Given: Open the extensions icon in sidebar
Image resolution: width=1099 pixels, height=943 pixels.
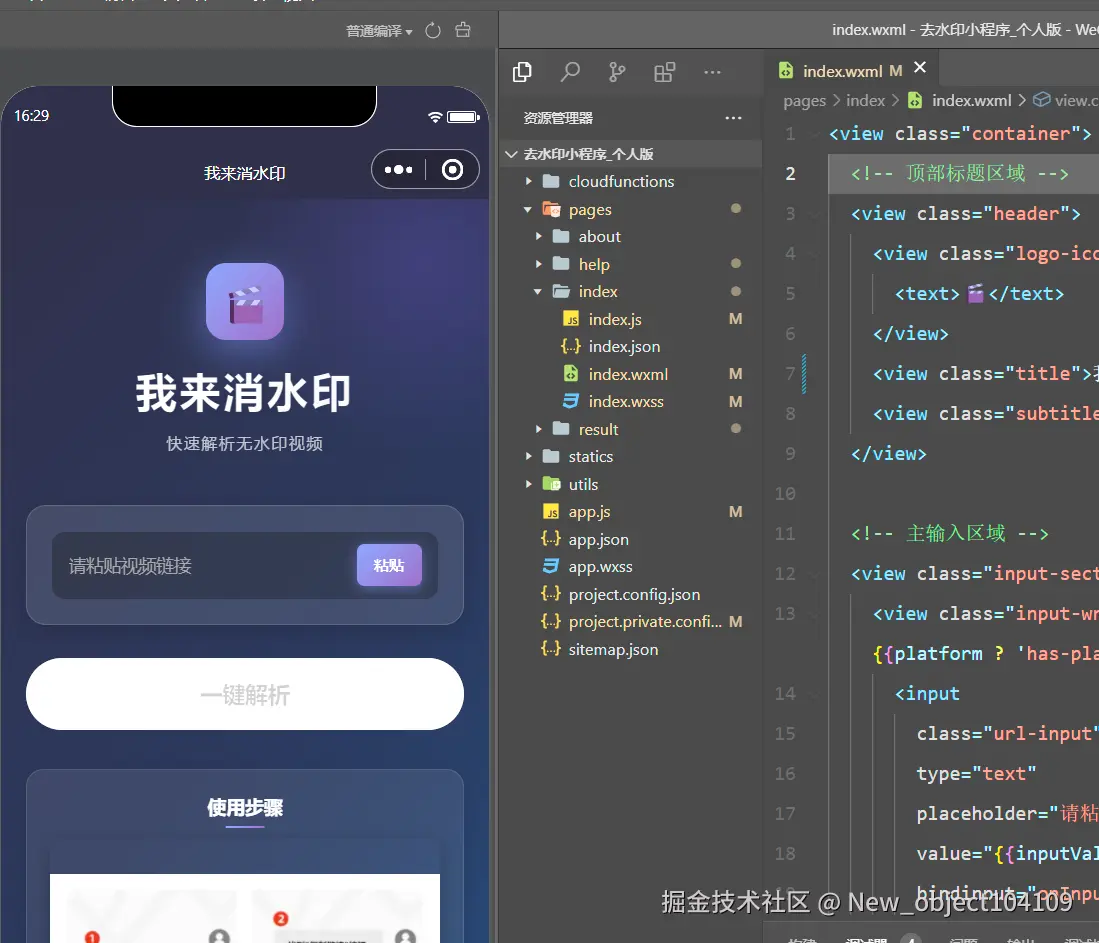Looking at the screenshot, I should click(664, 72).
